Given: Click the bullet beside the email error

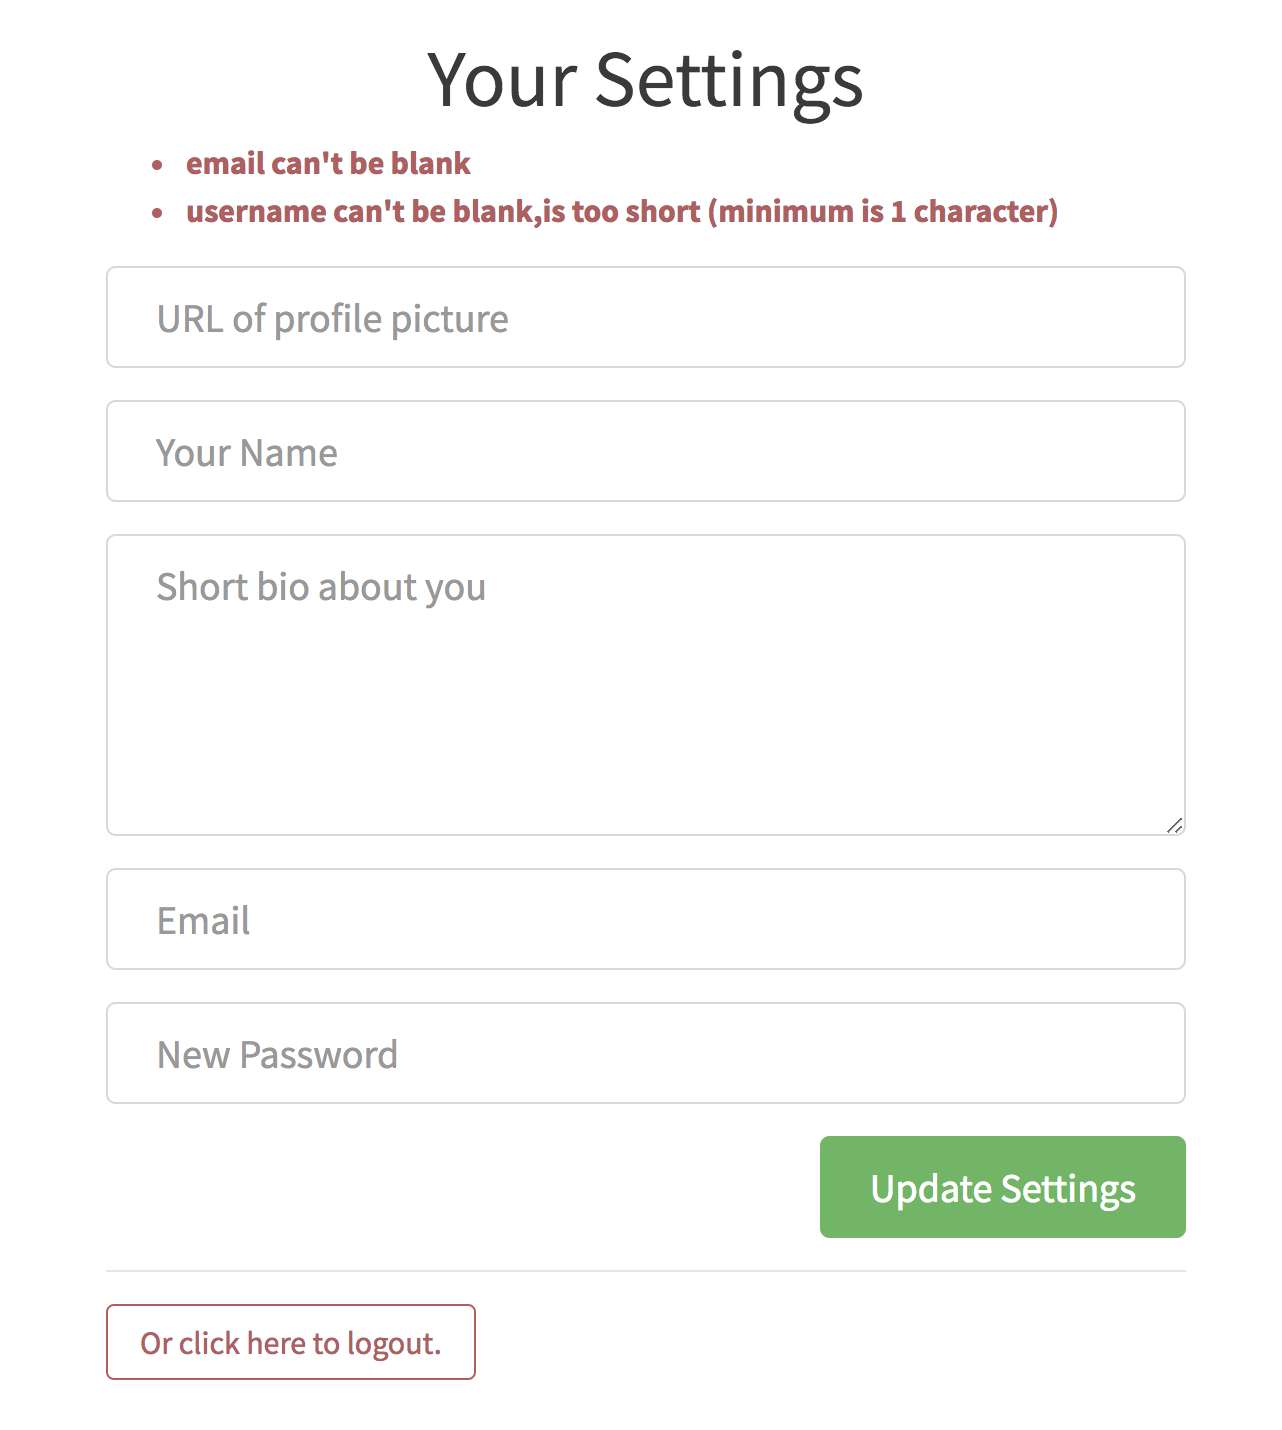Looking at the screenshot, I should [x=157, y=165].
